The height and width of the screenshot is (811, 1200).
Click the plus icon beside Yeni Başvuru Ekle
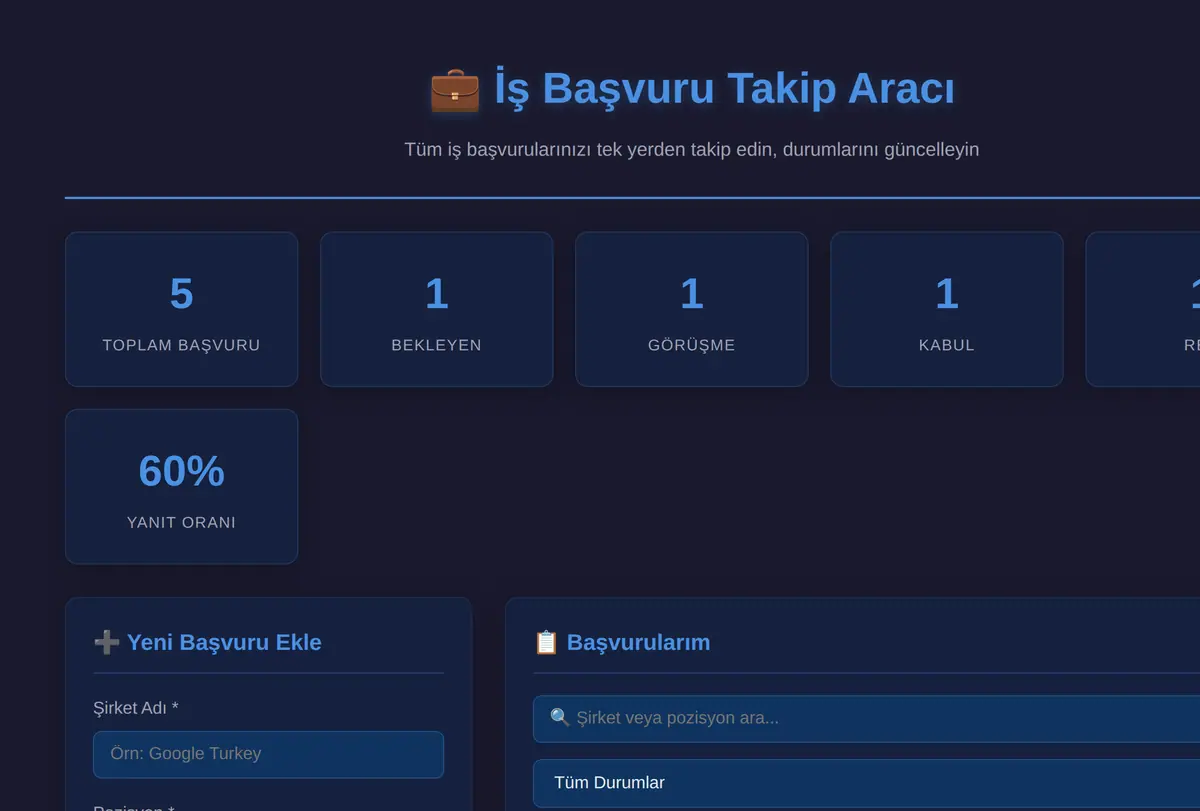(x=106, y=642)
